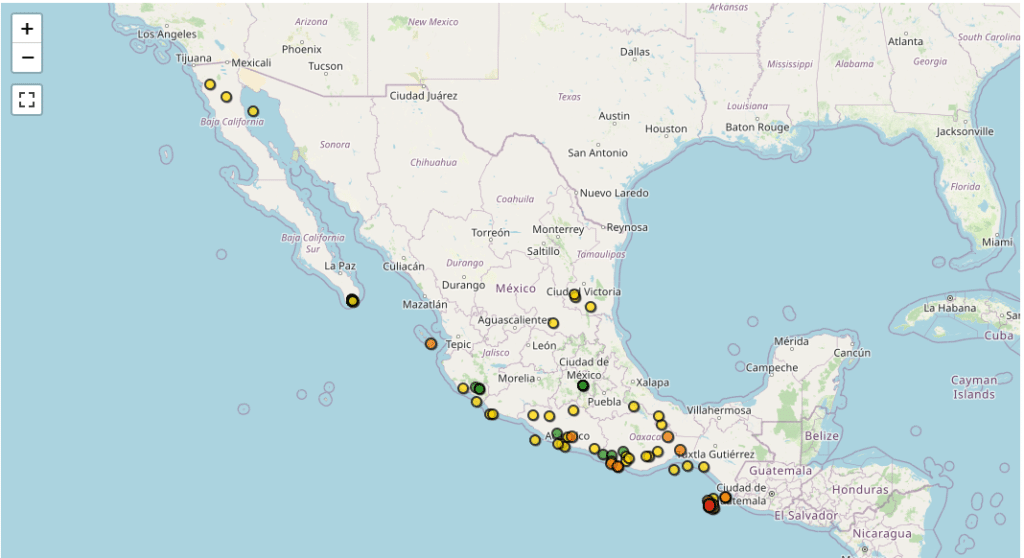This screenshot has width=1024, height=558.
Task: Click the Miami city label
Action: (x=997, y=242)
